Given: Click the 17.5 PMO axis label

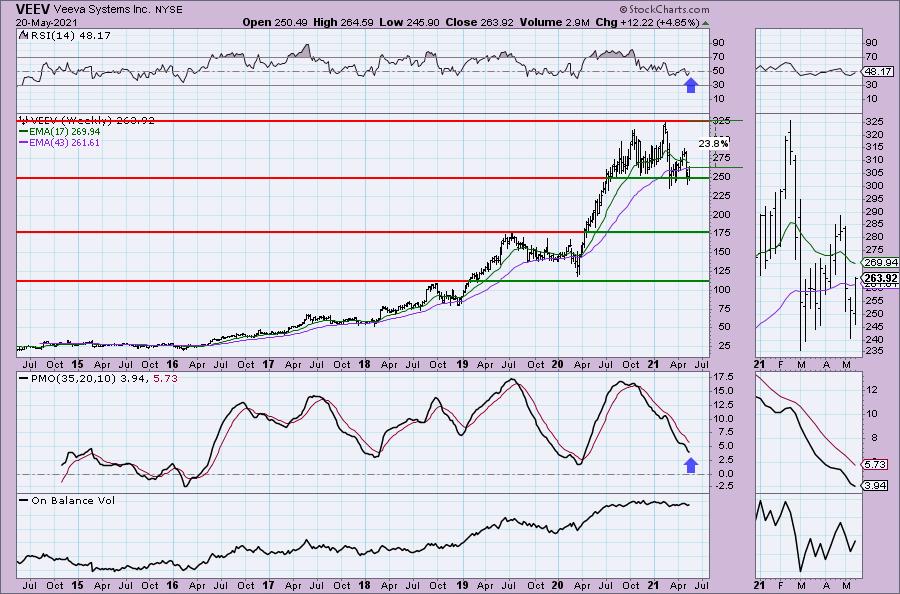Looking at the screenshot, I should click(723, 377).
